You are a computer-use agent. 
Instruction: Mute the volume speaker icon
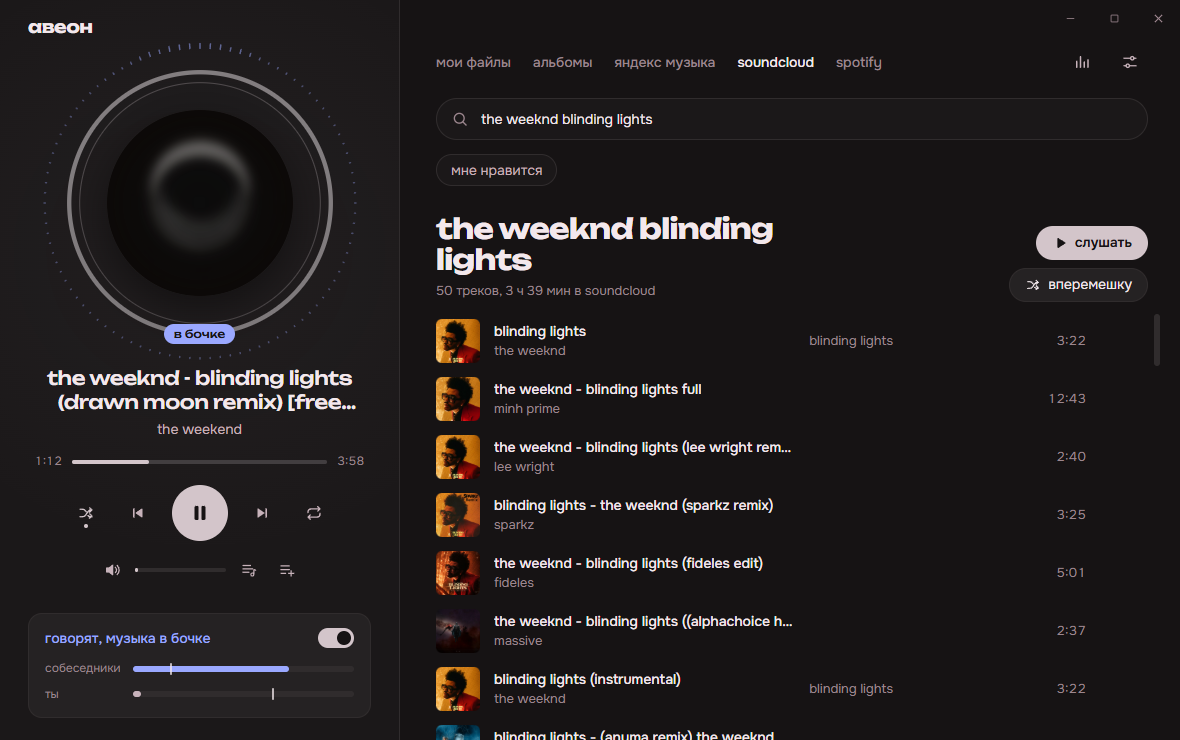coord(113,571)
